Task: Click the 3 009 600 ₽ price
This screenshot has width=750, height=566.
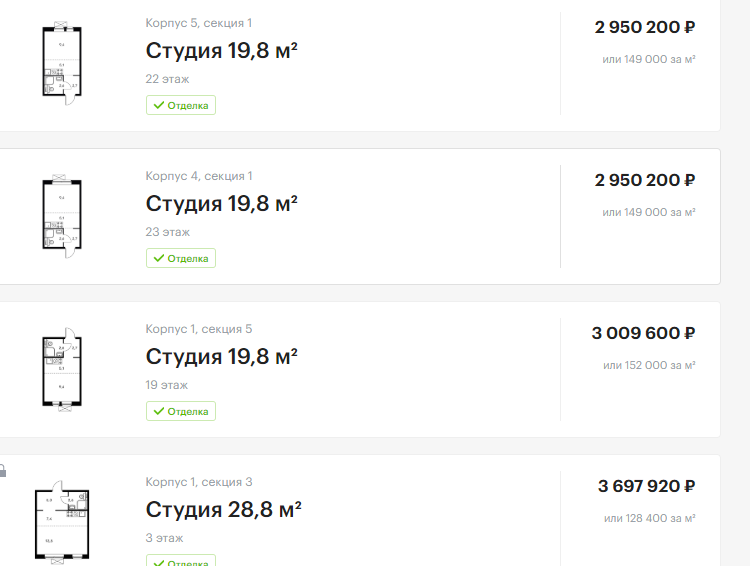Action: 644,333
